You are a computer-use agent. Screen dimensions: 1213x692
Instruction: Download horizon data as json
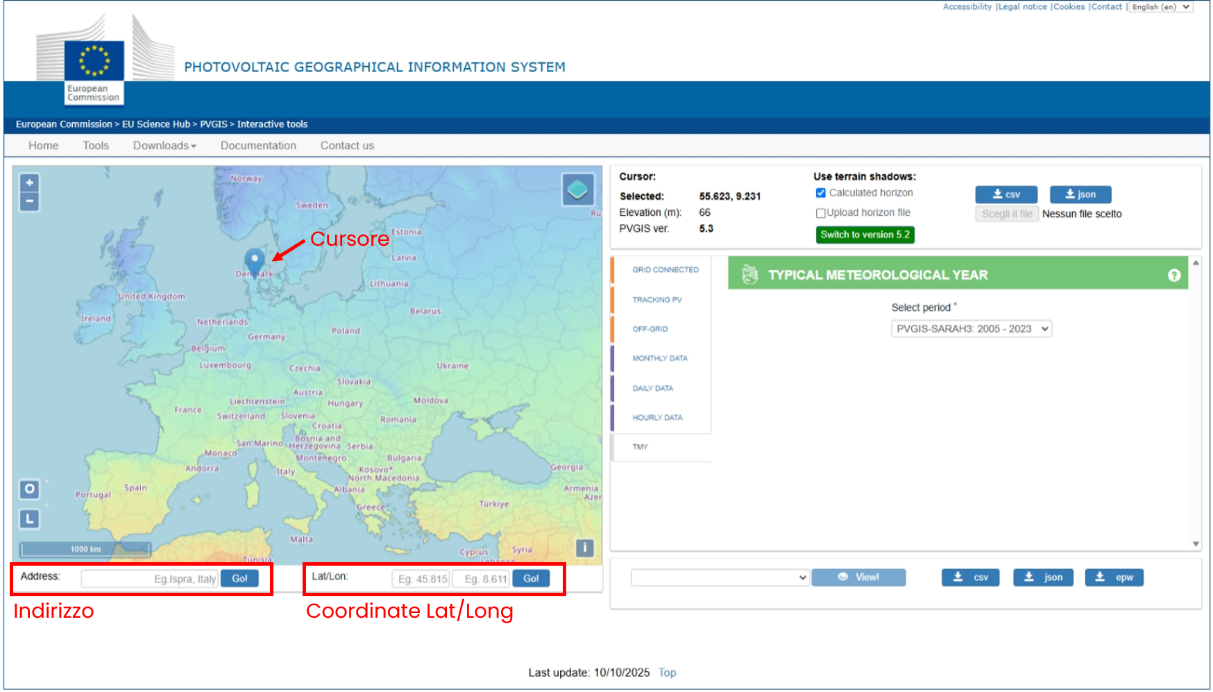[x=1080, y=195]
